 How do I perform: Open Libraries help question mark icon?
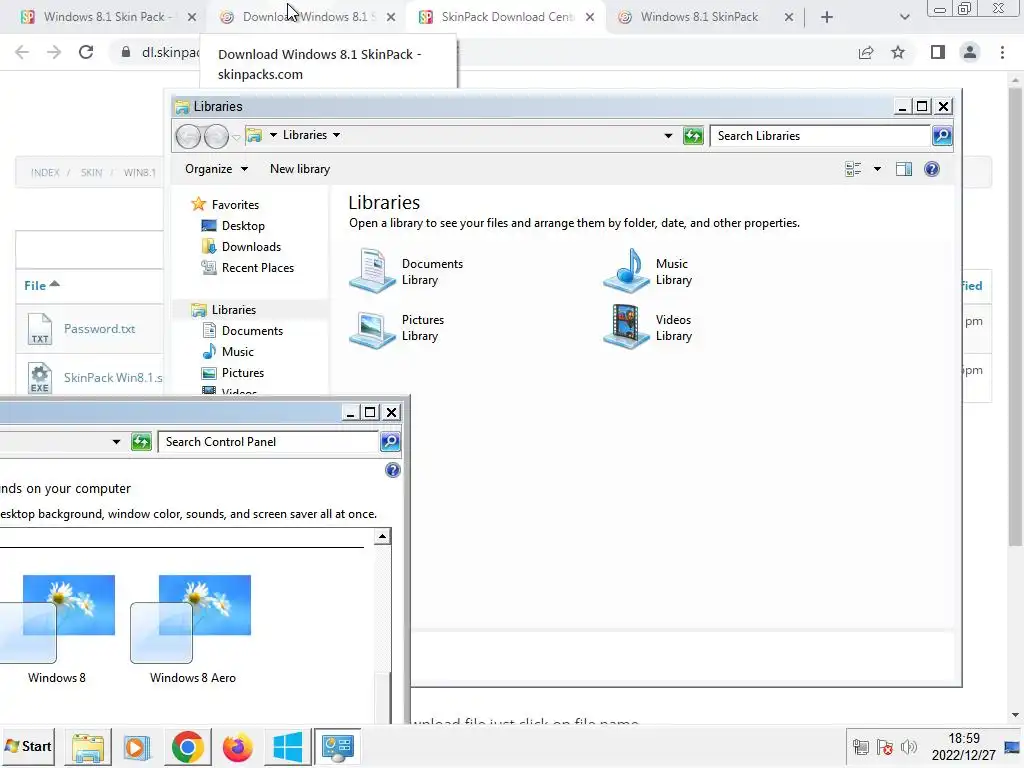click(x=932, y=169)
